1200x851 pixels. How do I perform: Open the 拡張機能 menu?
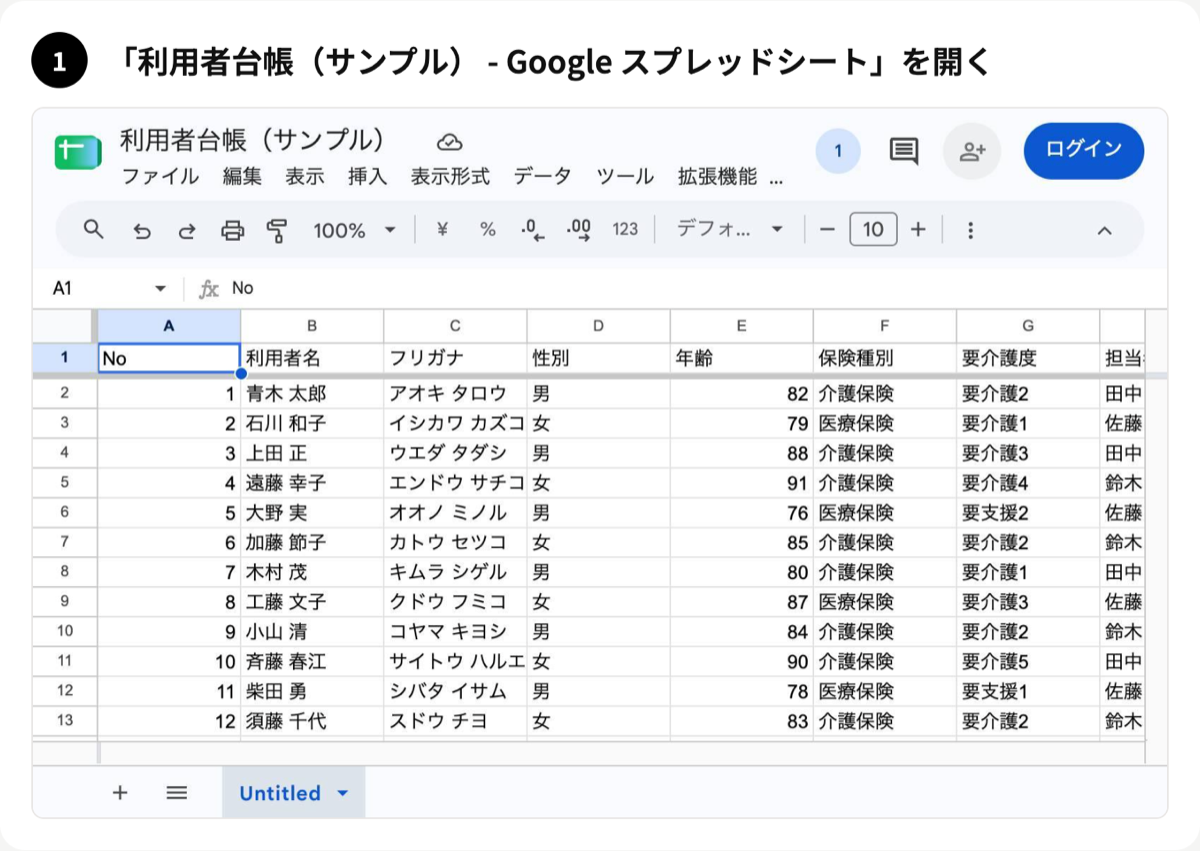coord(717,177)
